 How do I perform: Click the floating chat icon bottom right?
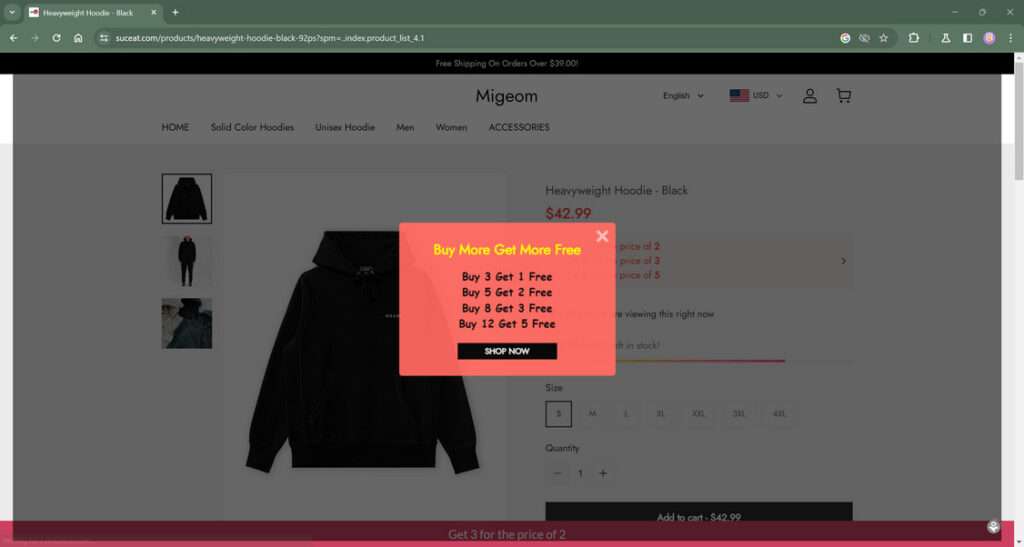tap(993, 527)
